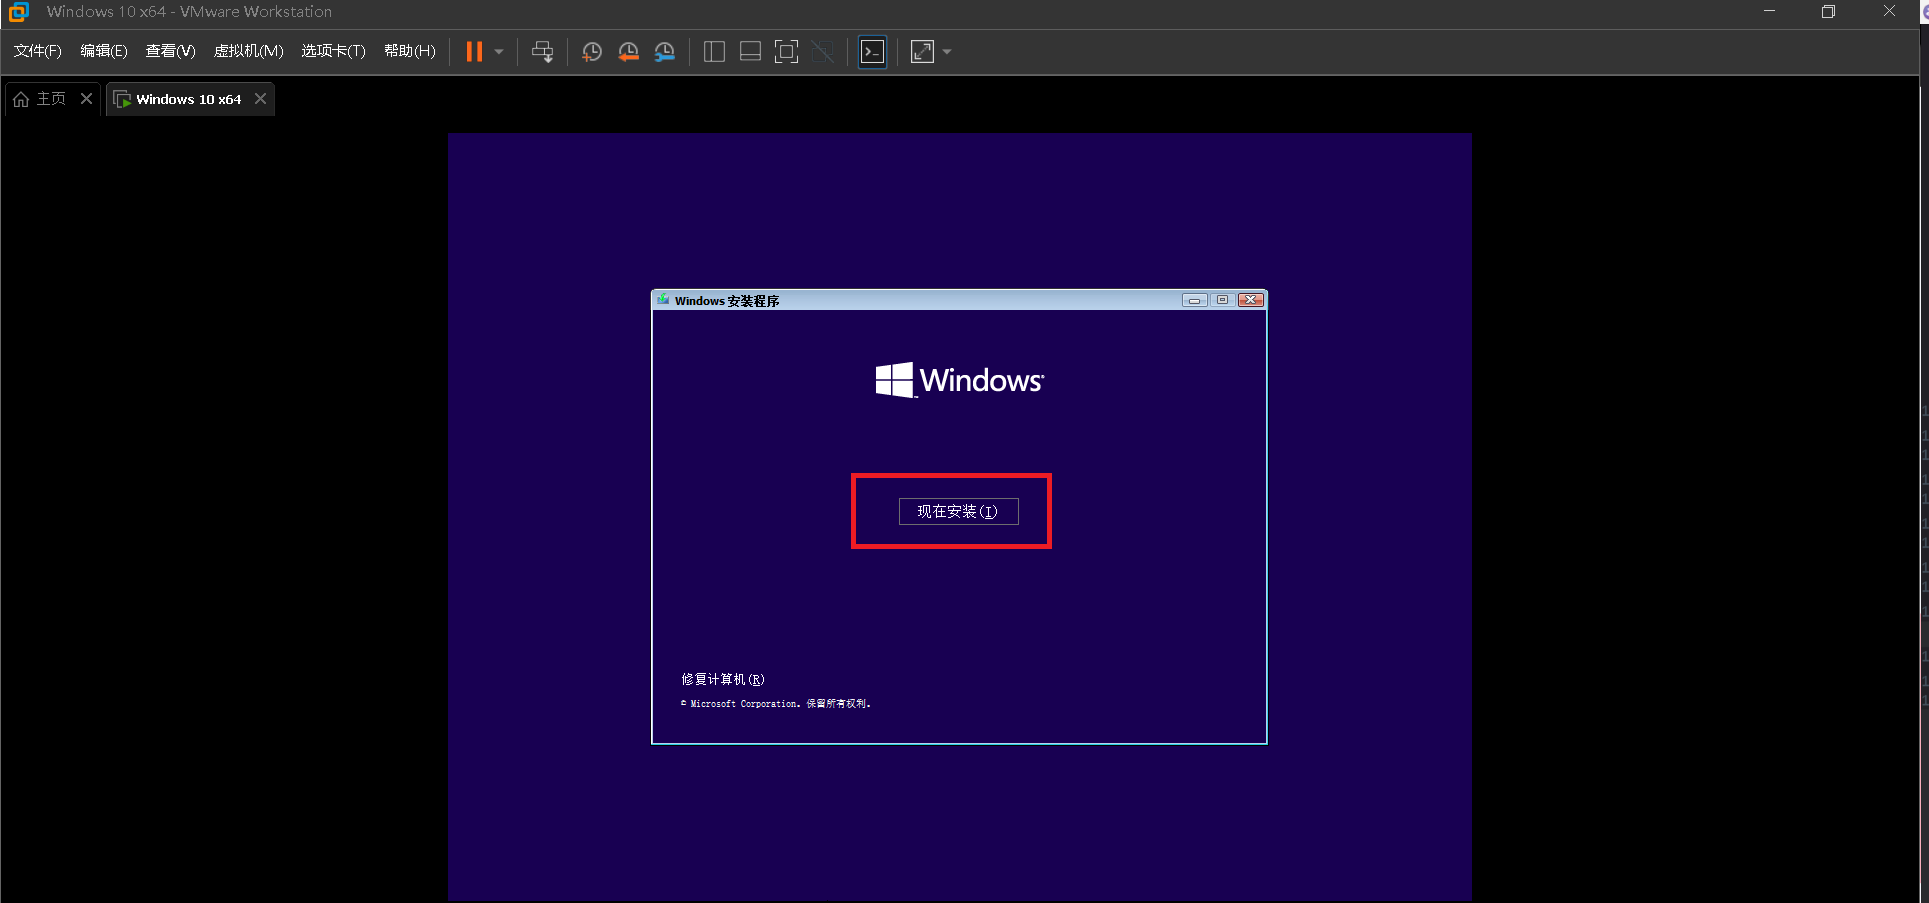This screenshot has height=903, width=1929.
Task: Click the 现在安装(I) install button
Action: tap(958, 511)
